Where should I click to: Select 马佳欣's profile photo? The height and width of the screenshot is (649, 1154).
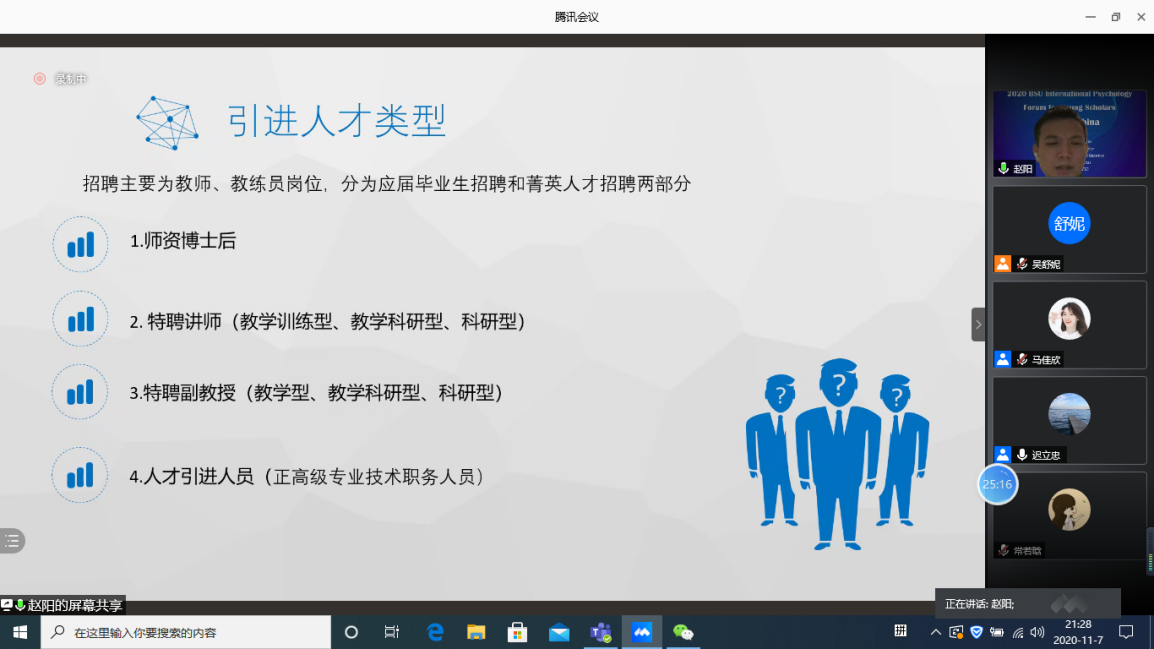click(1069, 319)
